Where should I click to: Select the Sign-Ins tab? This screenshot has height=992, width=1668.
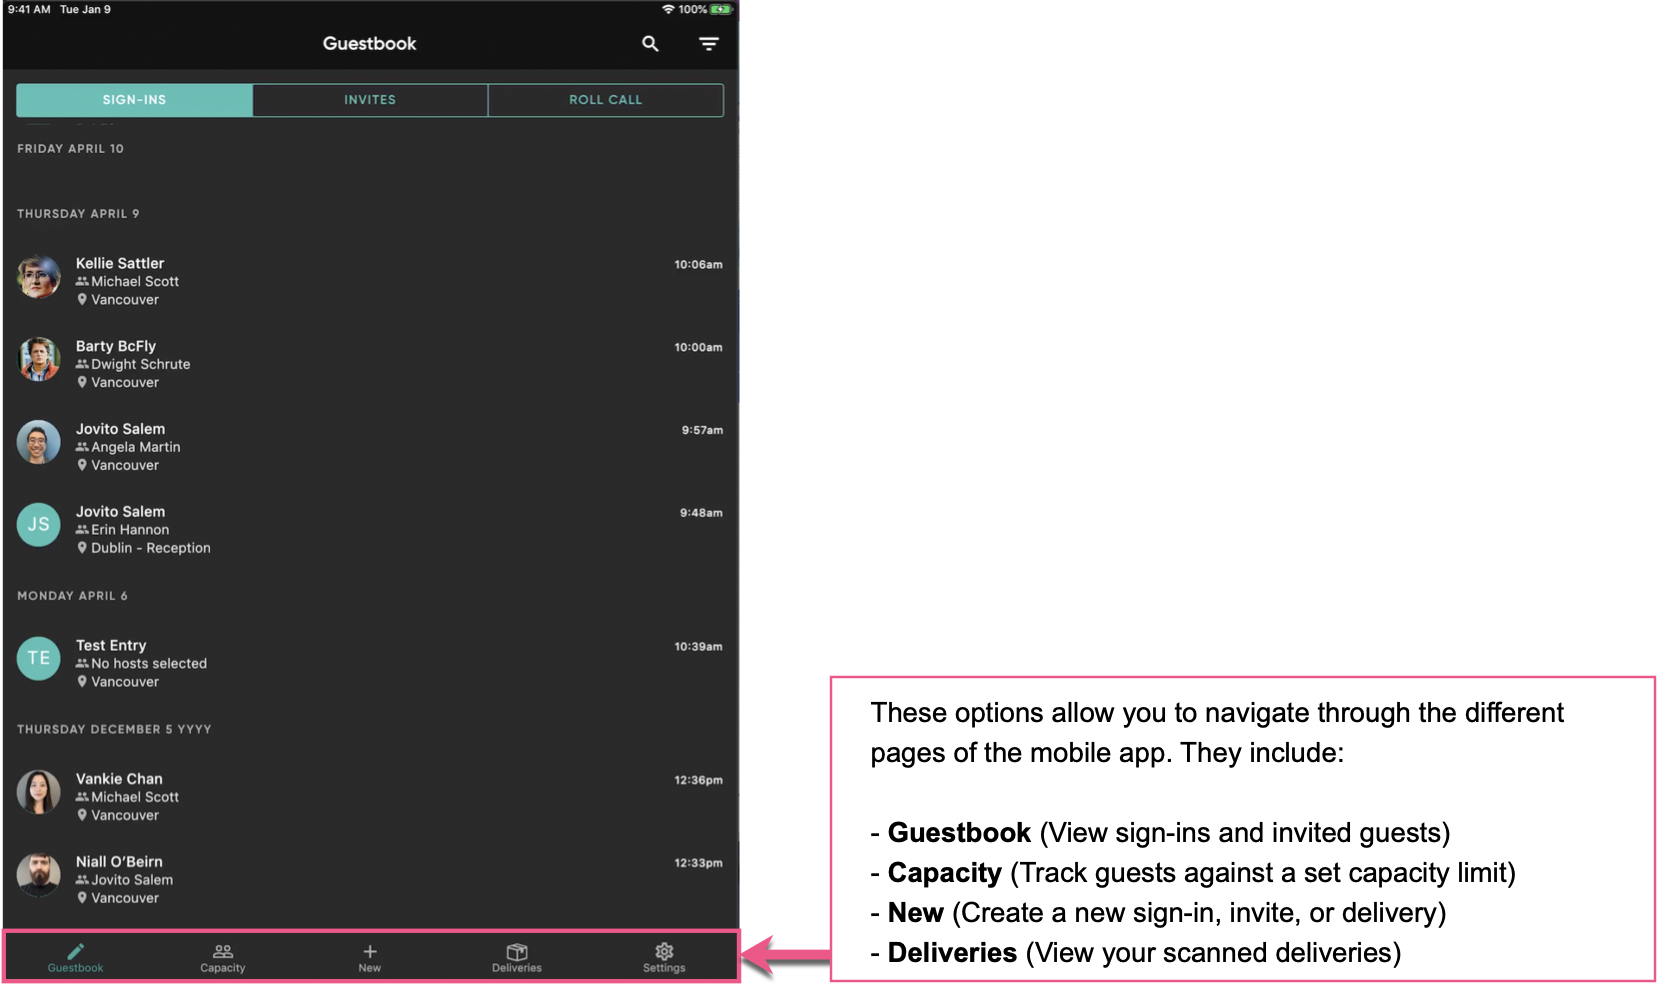(x=134, y=99)
